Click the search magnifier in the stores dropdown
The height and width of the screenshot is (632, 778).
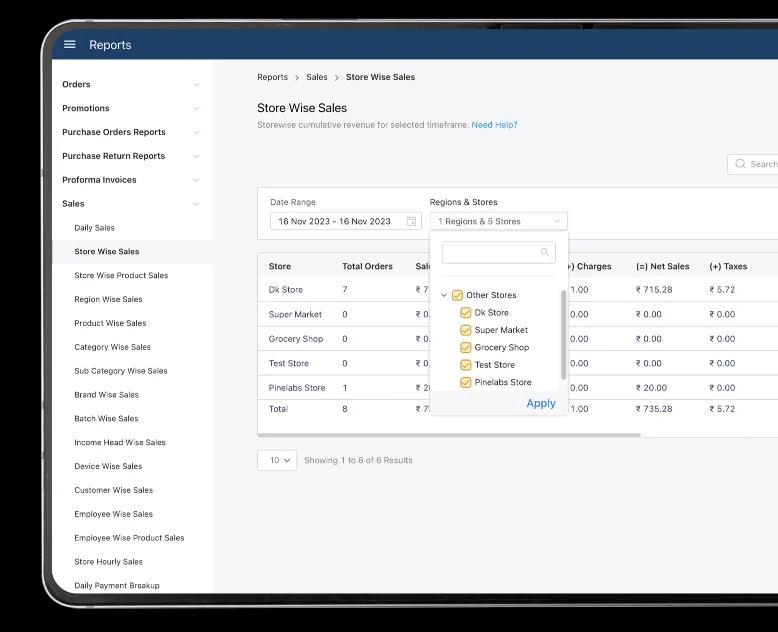coord(544,252)
